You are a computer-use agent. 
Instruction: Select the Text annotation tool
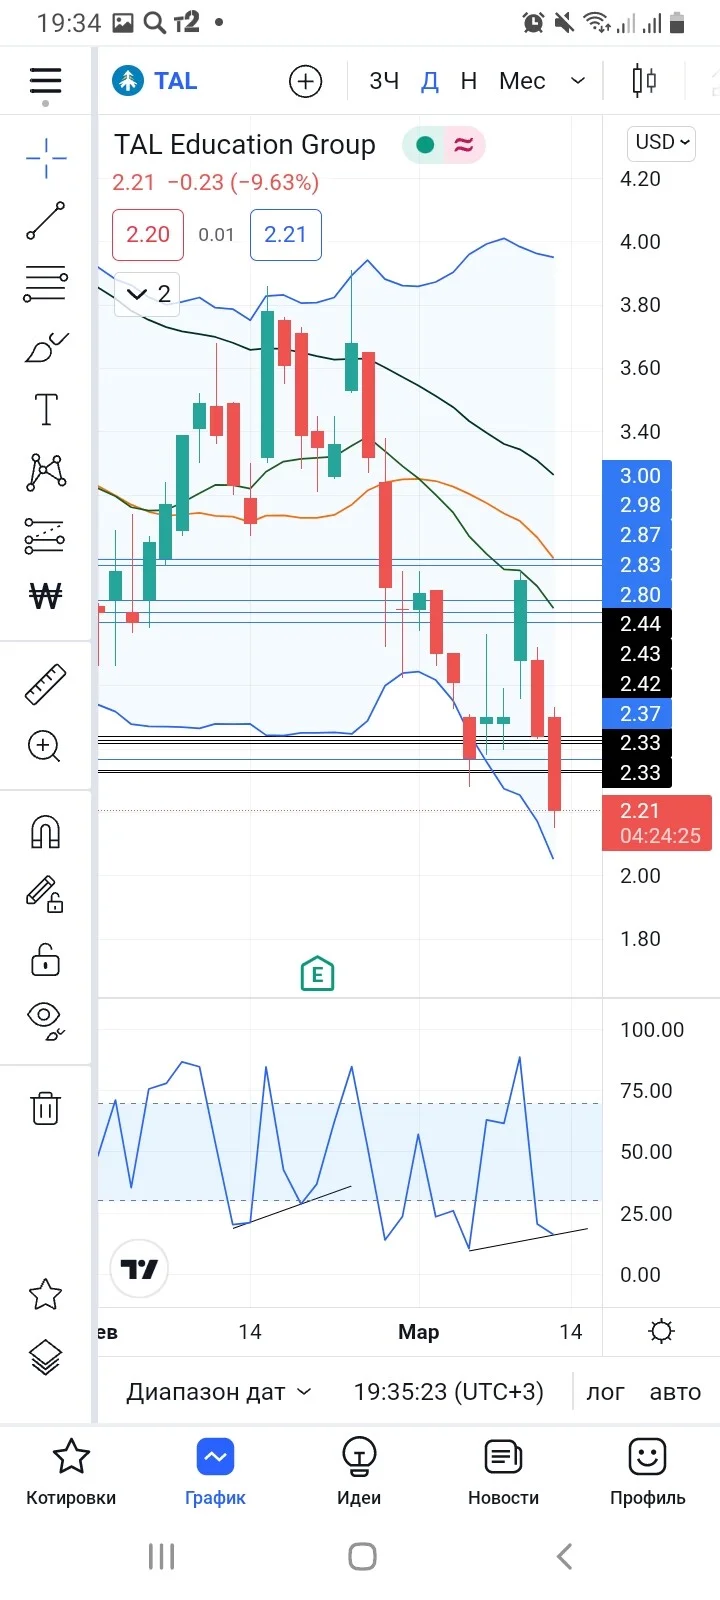45,409
